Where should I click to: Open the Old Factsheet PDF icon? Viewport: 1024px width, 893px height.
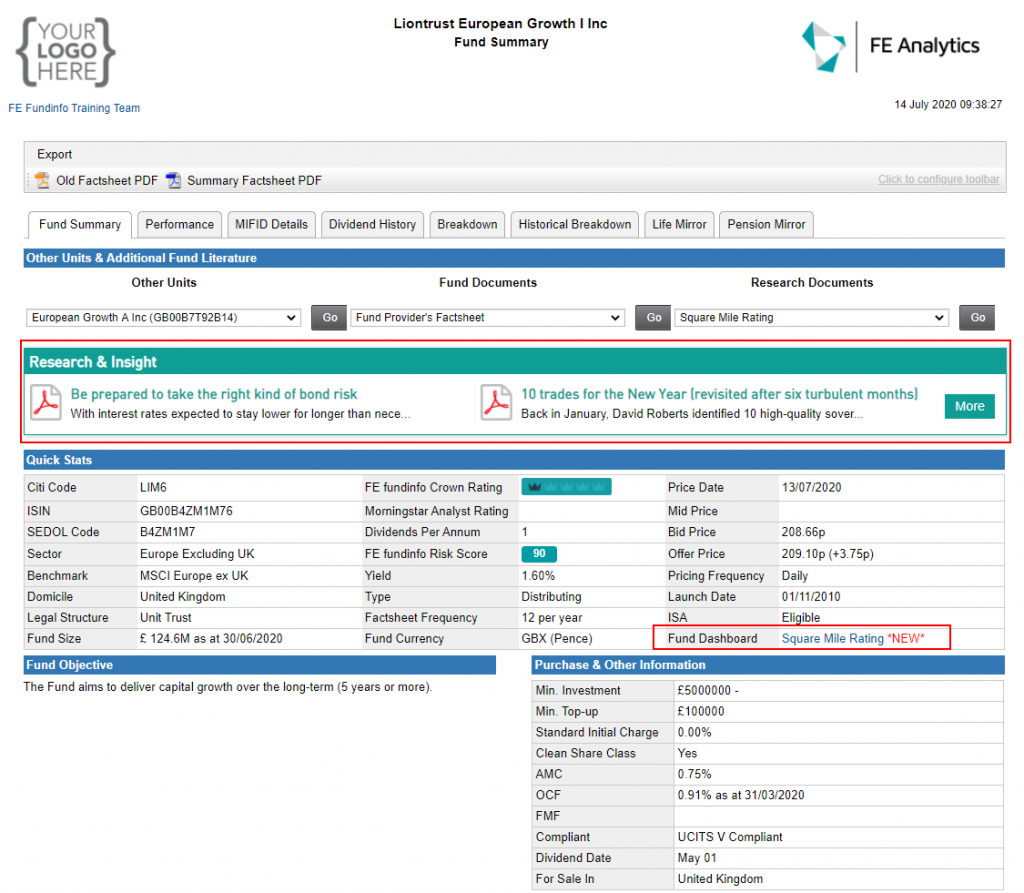40,180
